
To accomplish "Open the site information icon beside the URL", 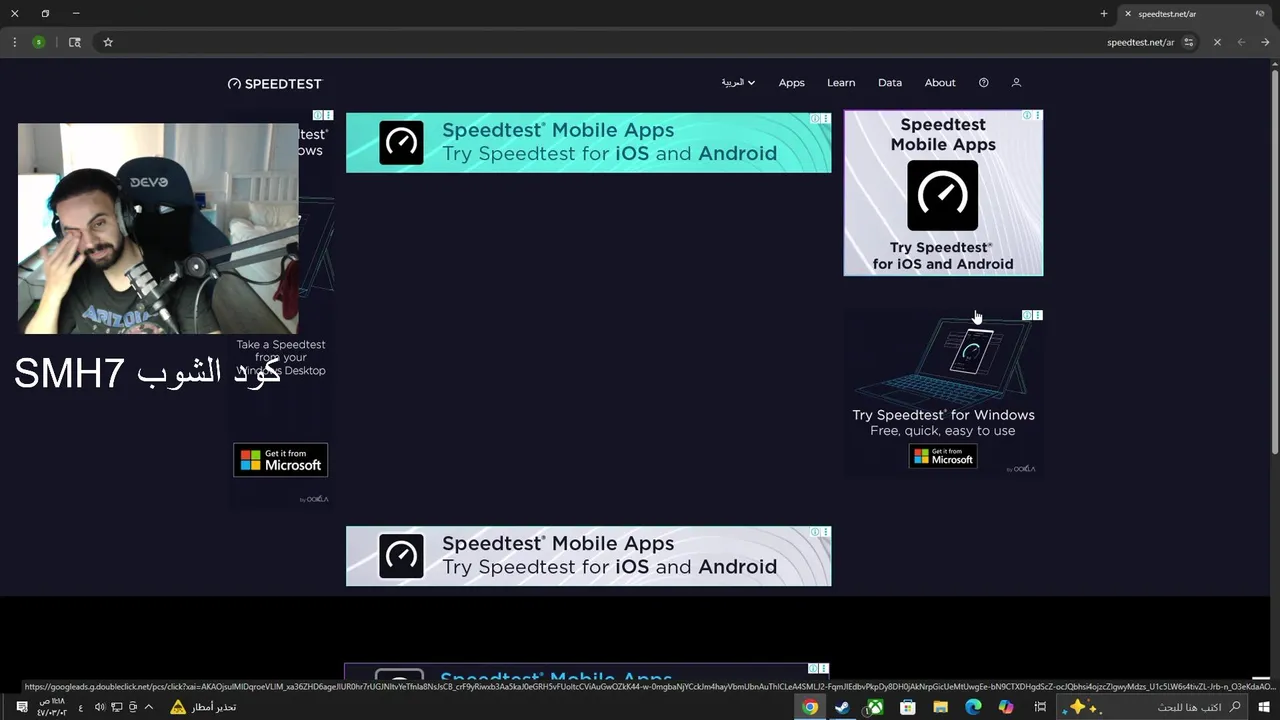I will click(1189, 42).
